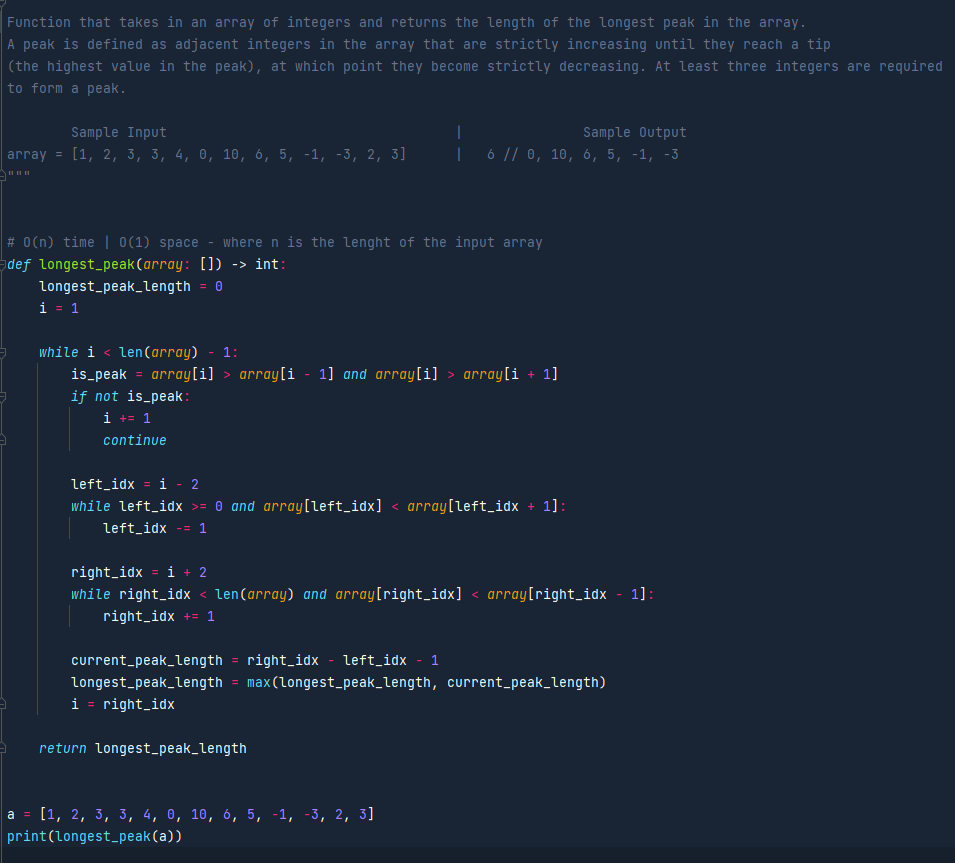Image resolution: width=955 pixels, height=863 pixels.
Task: Click 'array = [1, 2, 3, 3, 4...' sample input line
Action: click(x=206, y=154)
